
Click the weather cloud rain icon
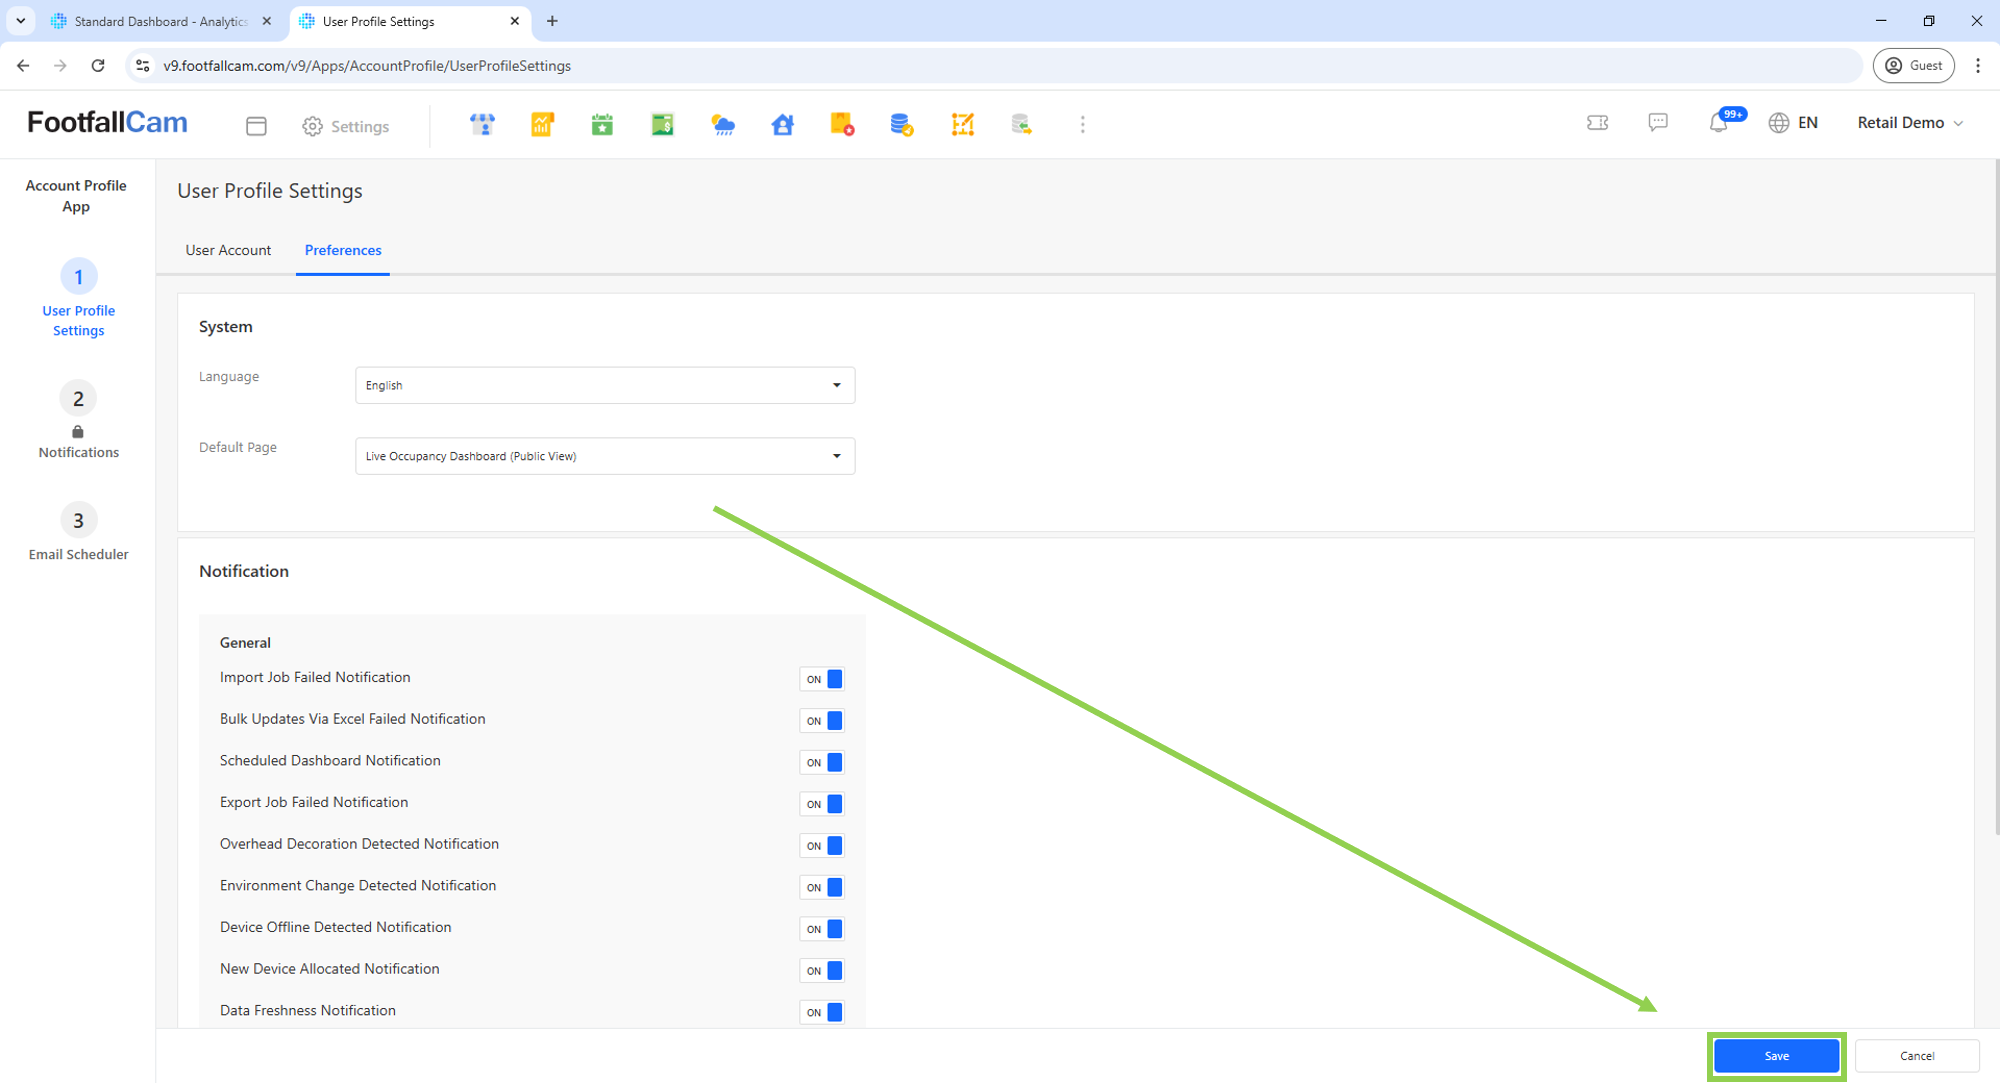coord(722,124)
